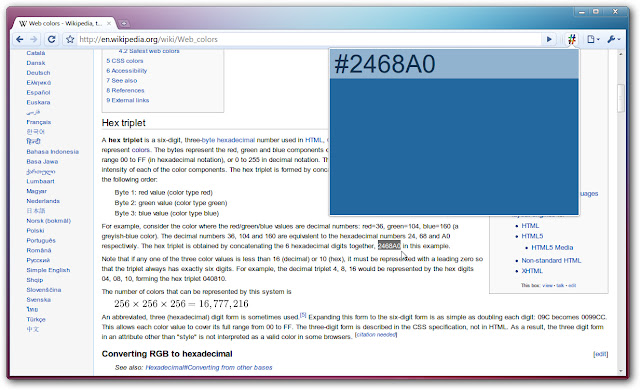Switch language to Español
Screen dimensions: 640x390
coord(38,93)
